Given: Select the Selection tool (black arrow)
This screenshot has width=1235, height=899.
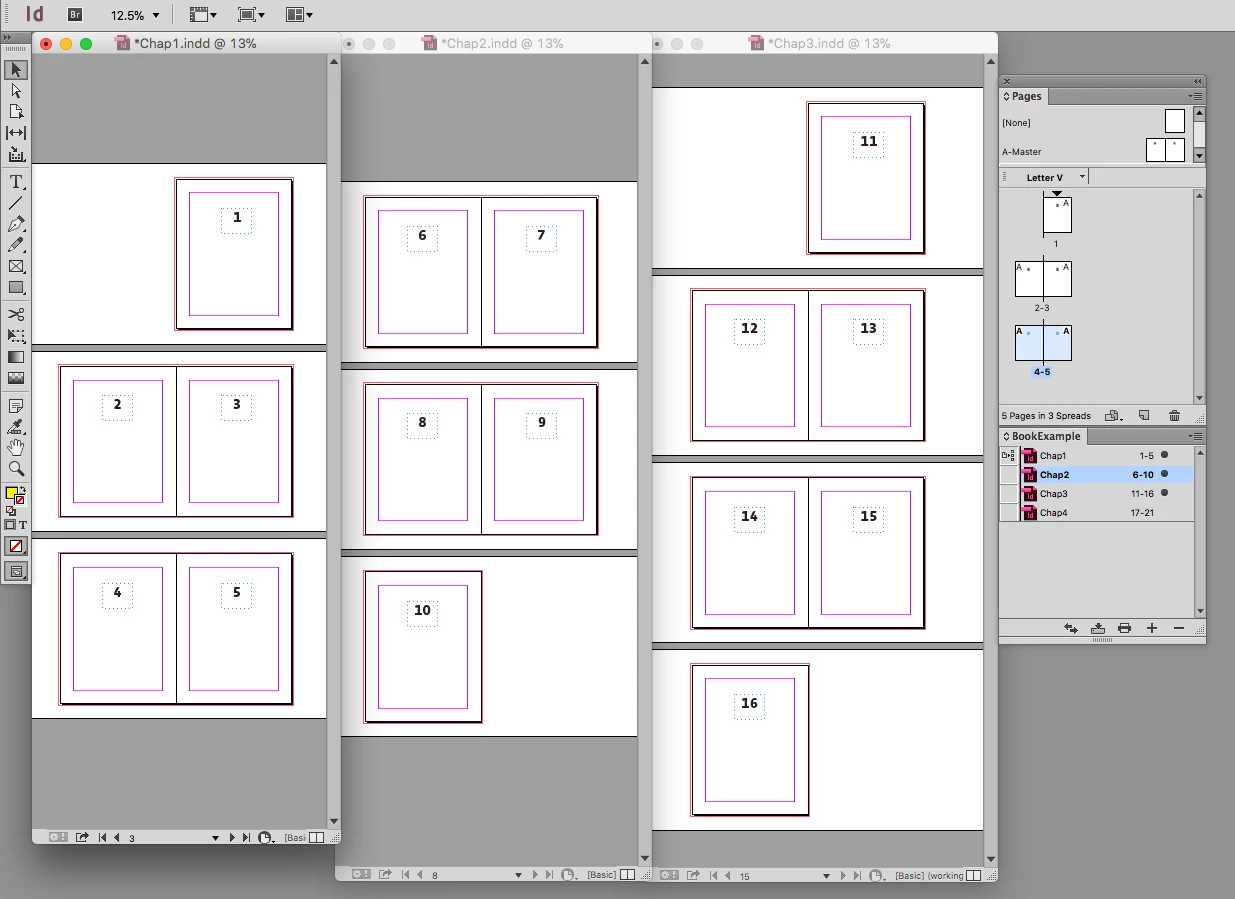Looking at the screenshot, I should pyautogui.click(x=16, y=70).
